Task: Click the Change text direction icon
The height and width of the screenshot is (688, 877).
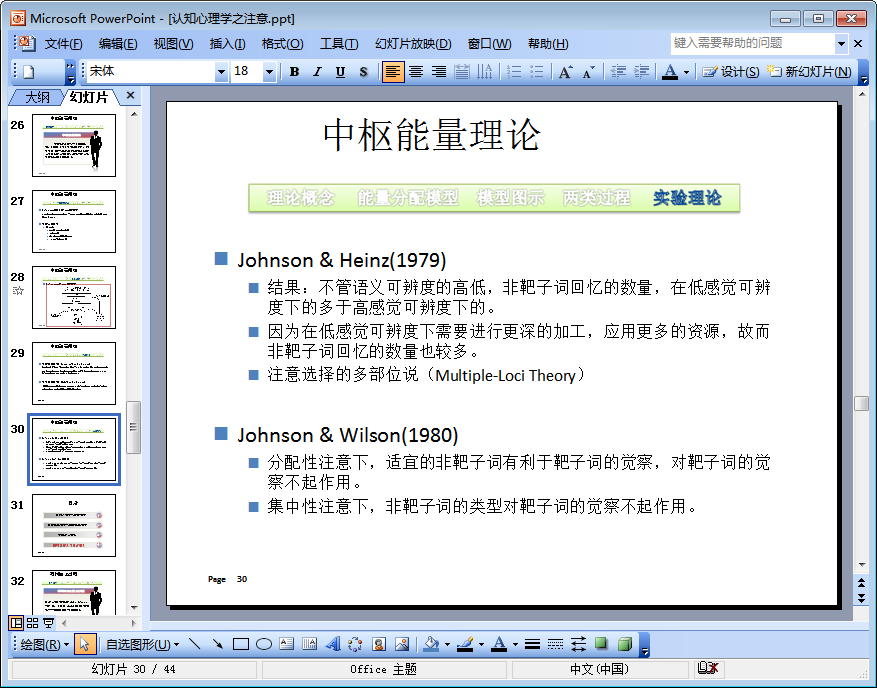Action: pos(484,72)
